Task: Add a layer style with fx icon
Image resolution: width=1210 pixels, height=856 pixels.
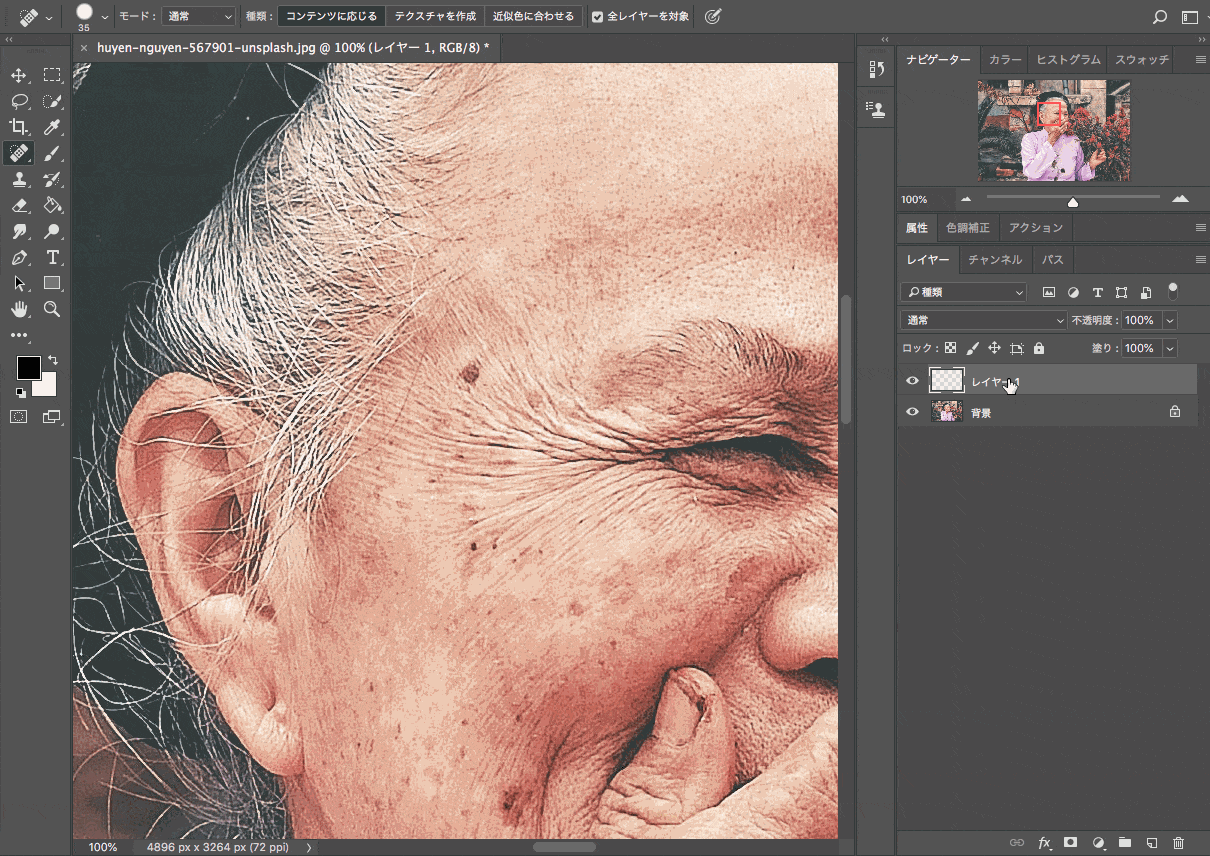Action: (x=1044, y=843)
